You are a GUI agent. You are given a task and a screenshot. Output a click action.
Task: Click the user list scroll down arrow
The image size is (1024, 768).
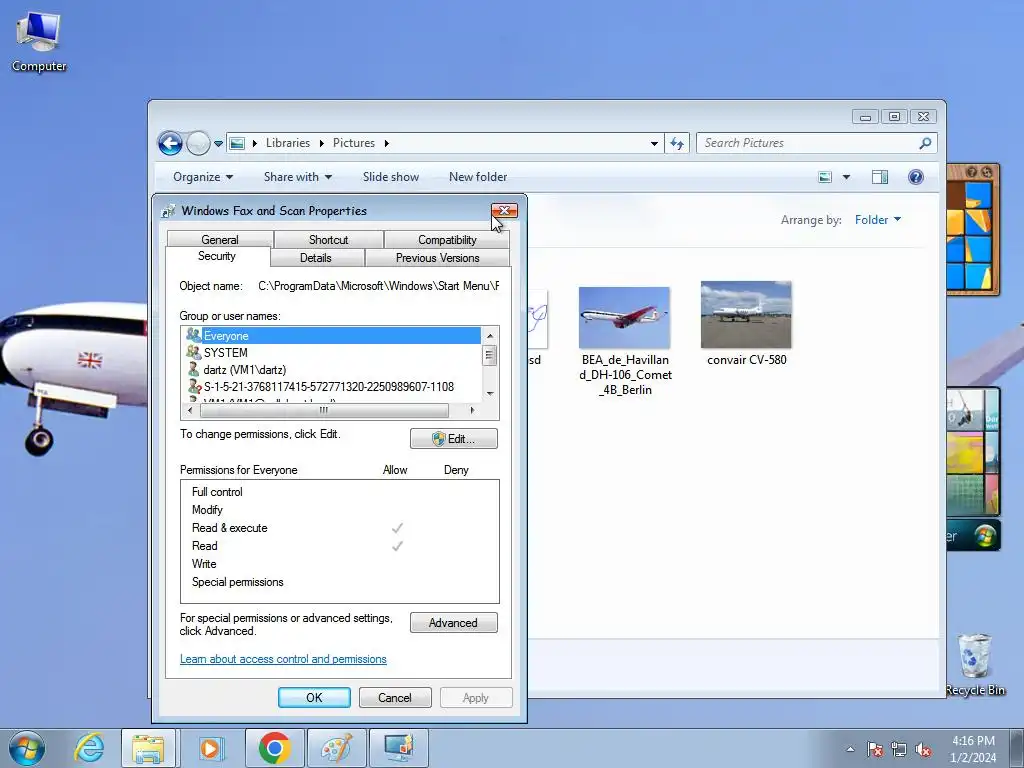click(490, 394)
